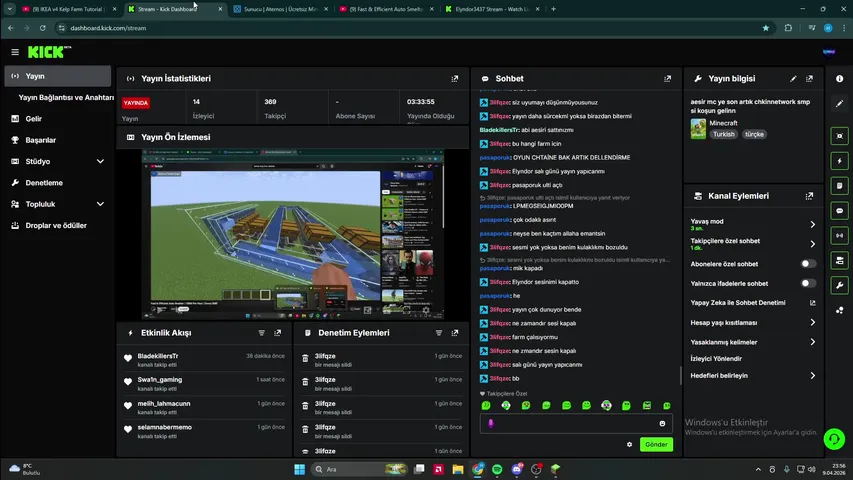
Task: Toggle Yalnızca ifadelerle sohbet switch
Action: click(x=808, y=284)
